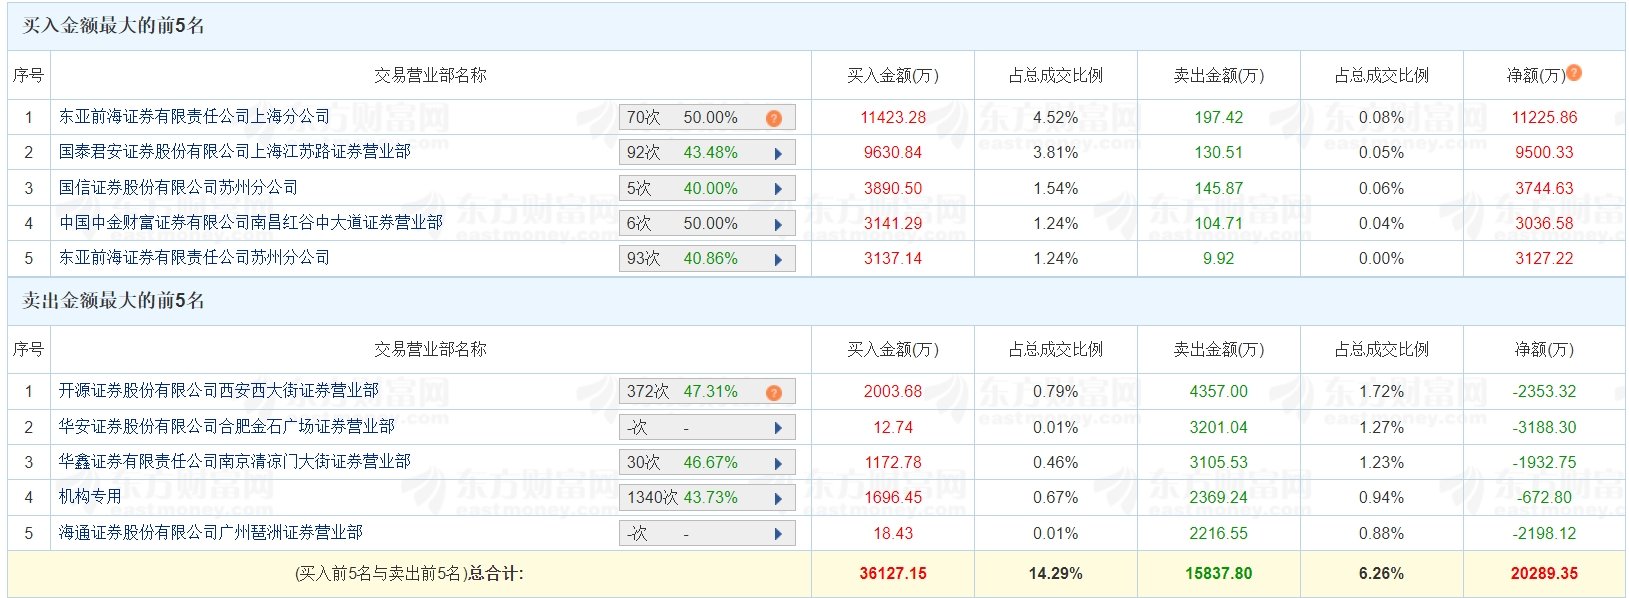Select the buy amount 3890.50

pos(893,189)
